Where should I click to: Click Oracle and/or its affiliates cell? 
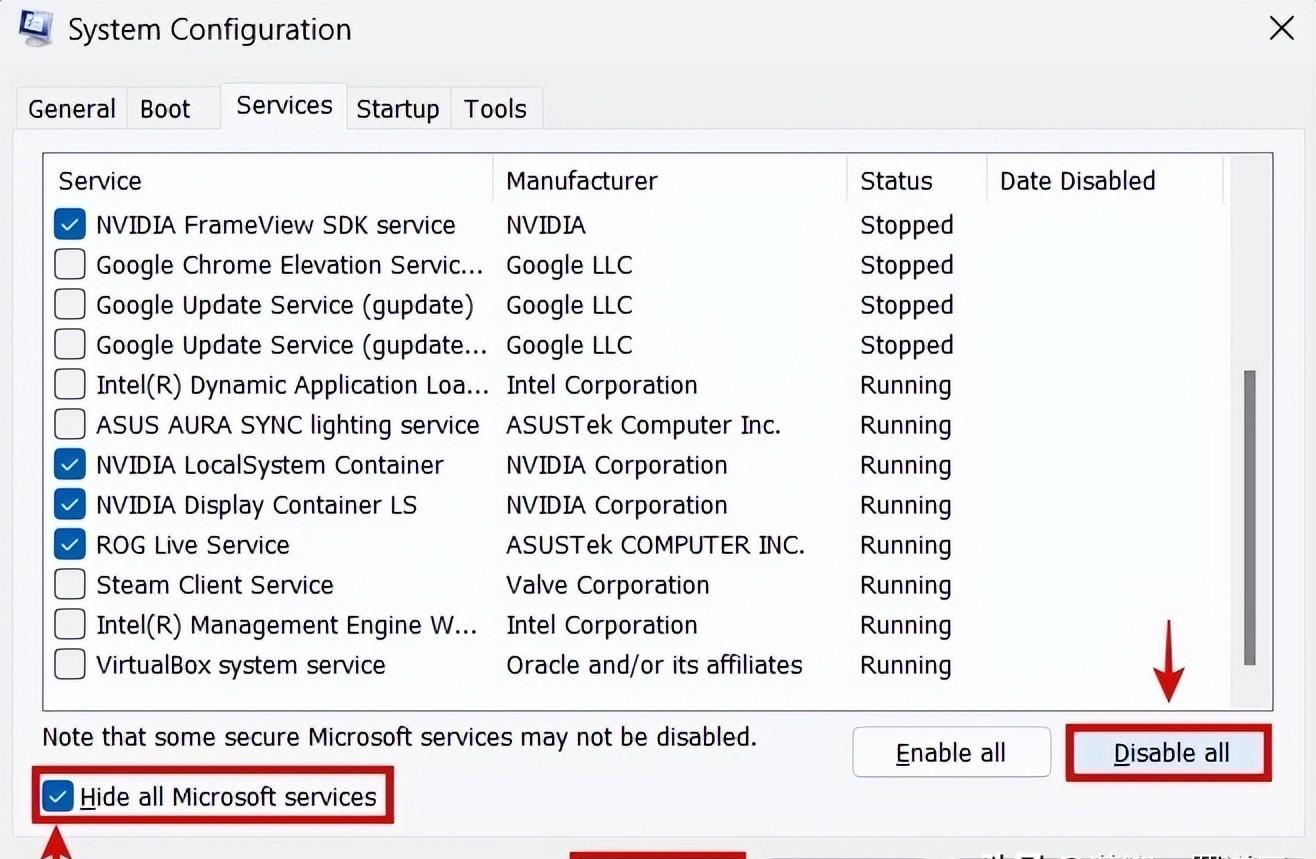pyautogui.click(x=654, y=665)
